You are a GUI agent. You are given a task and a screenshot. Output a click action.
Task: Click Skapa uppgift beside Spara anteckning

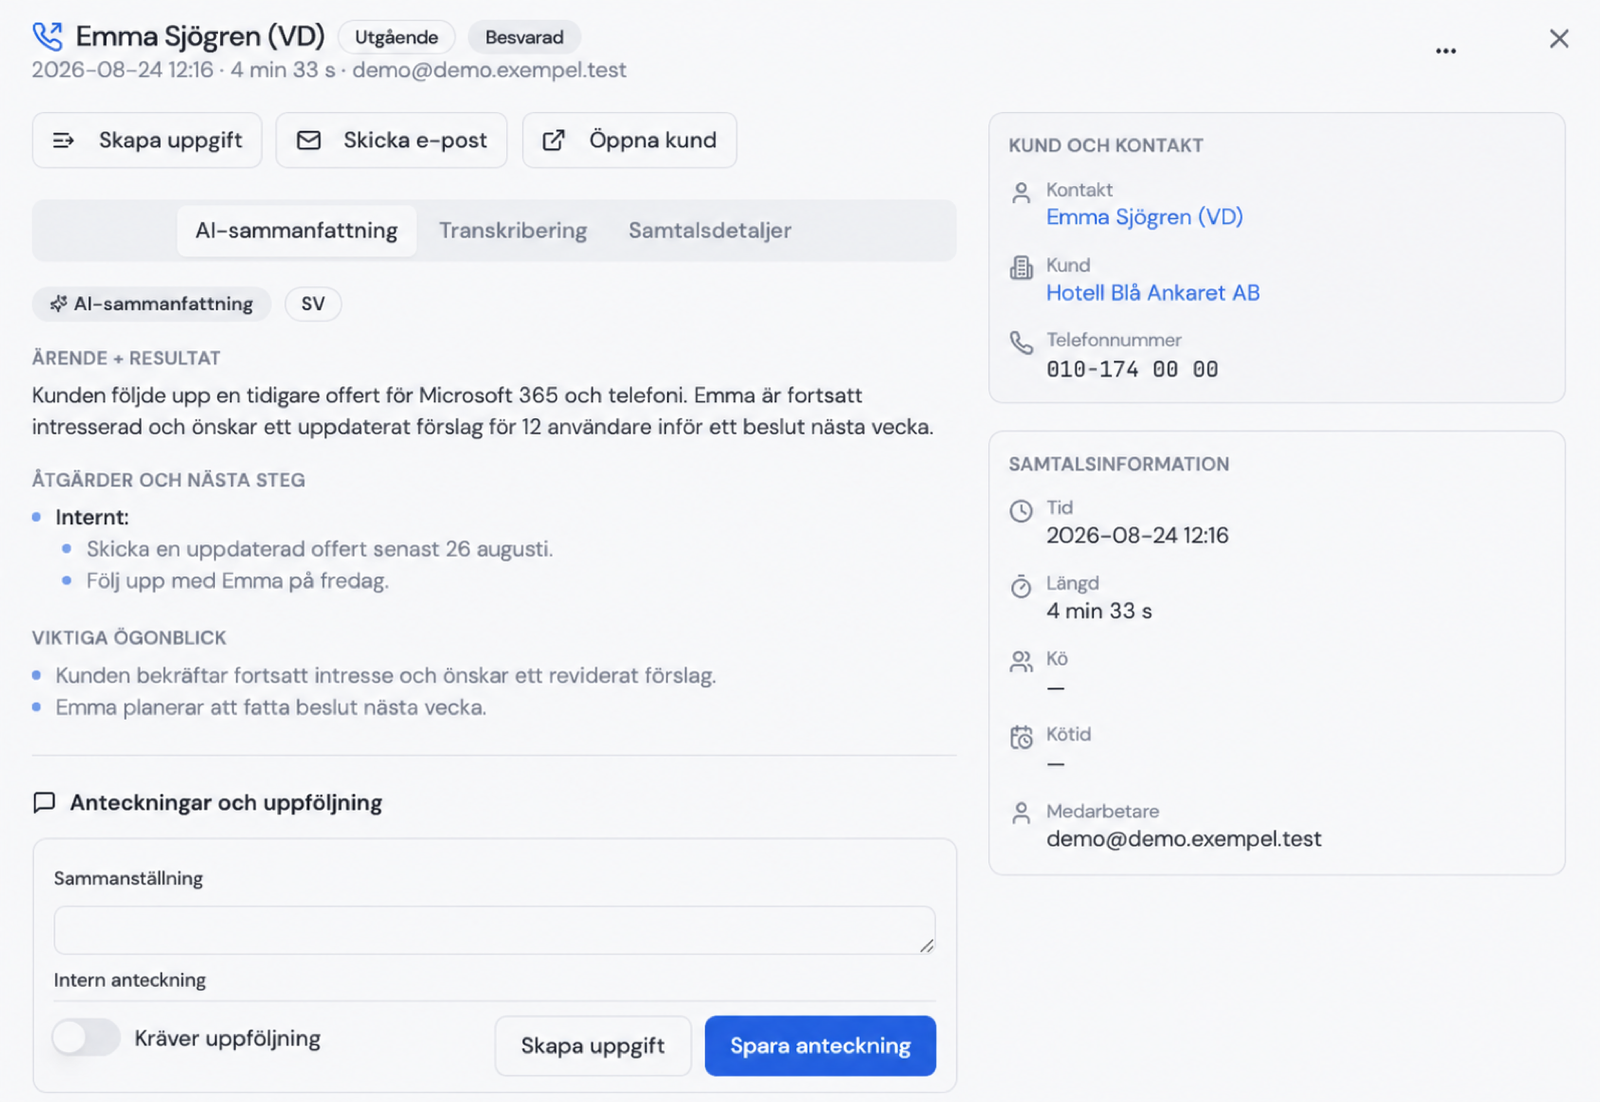(x=593, y=1046)
